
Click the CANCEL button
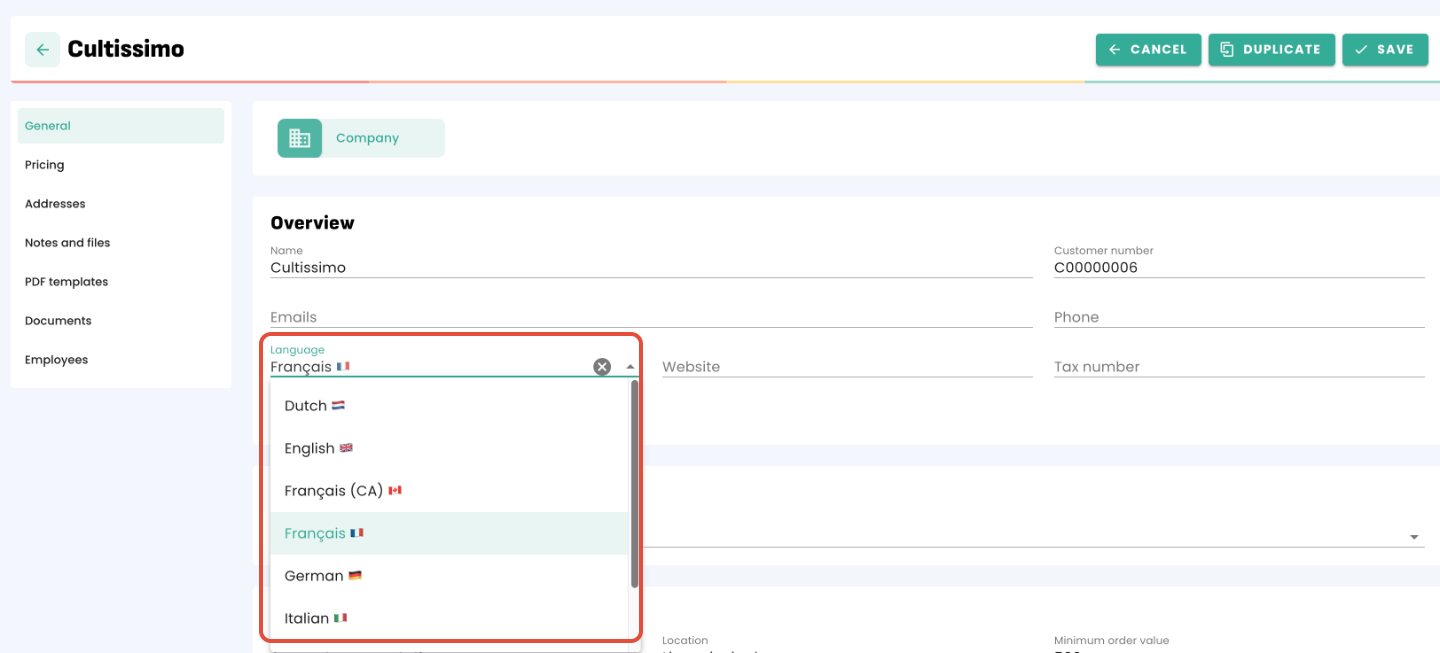[1148, 49]
